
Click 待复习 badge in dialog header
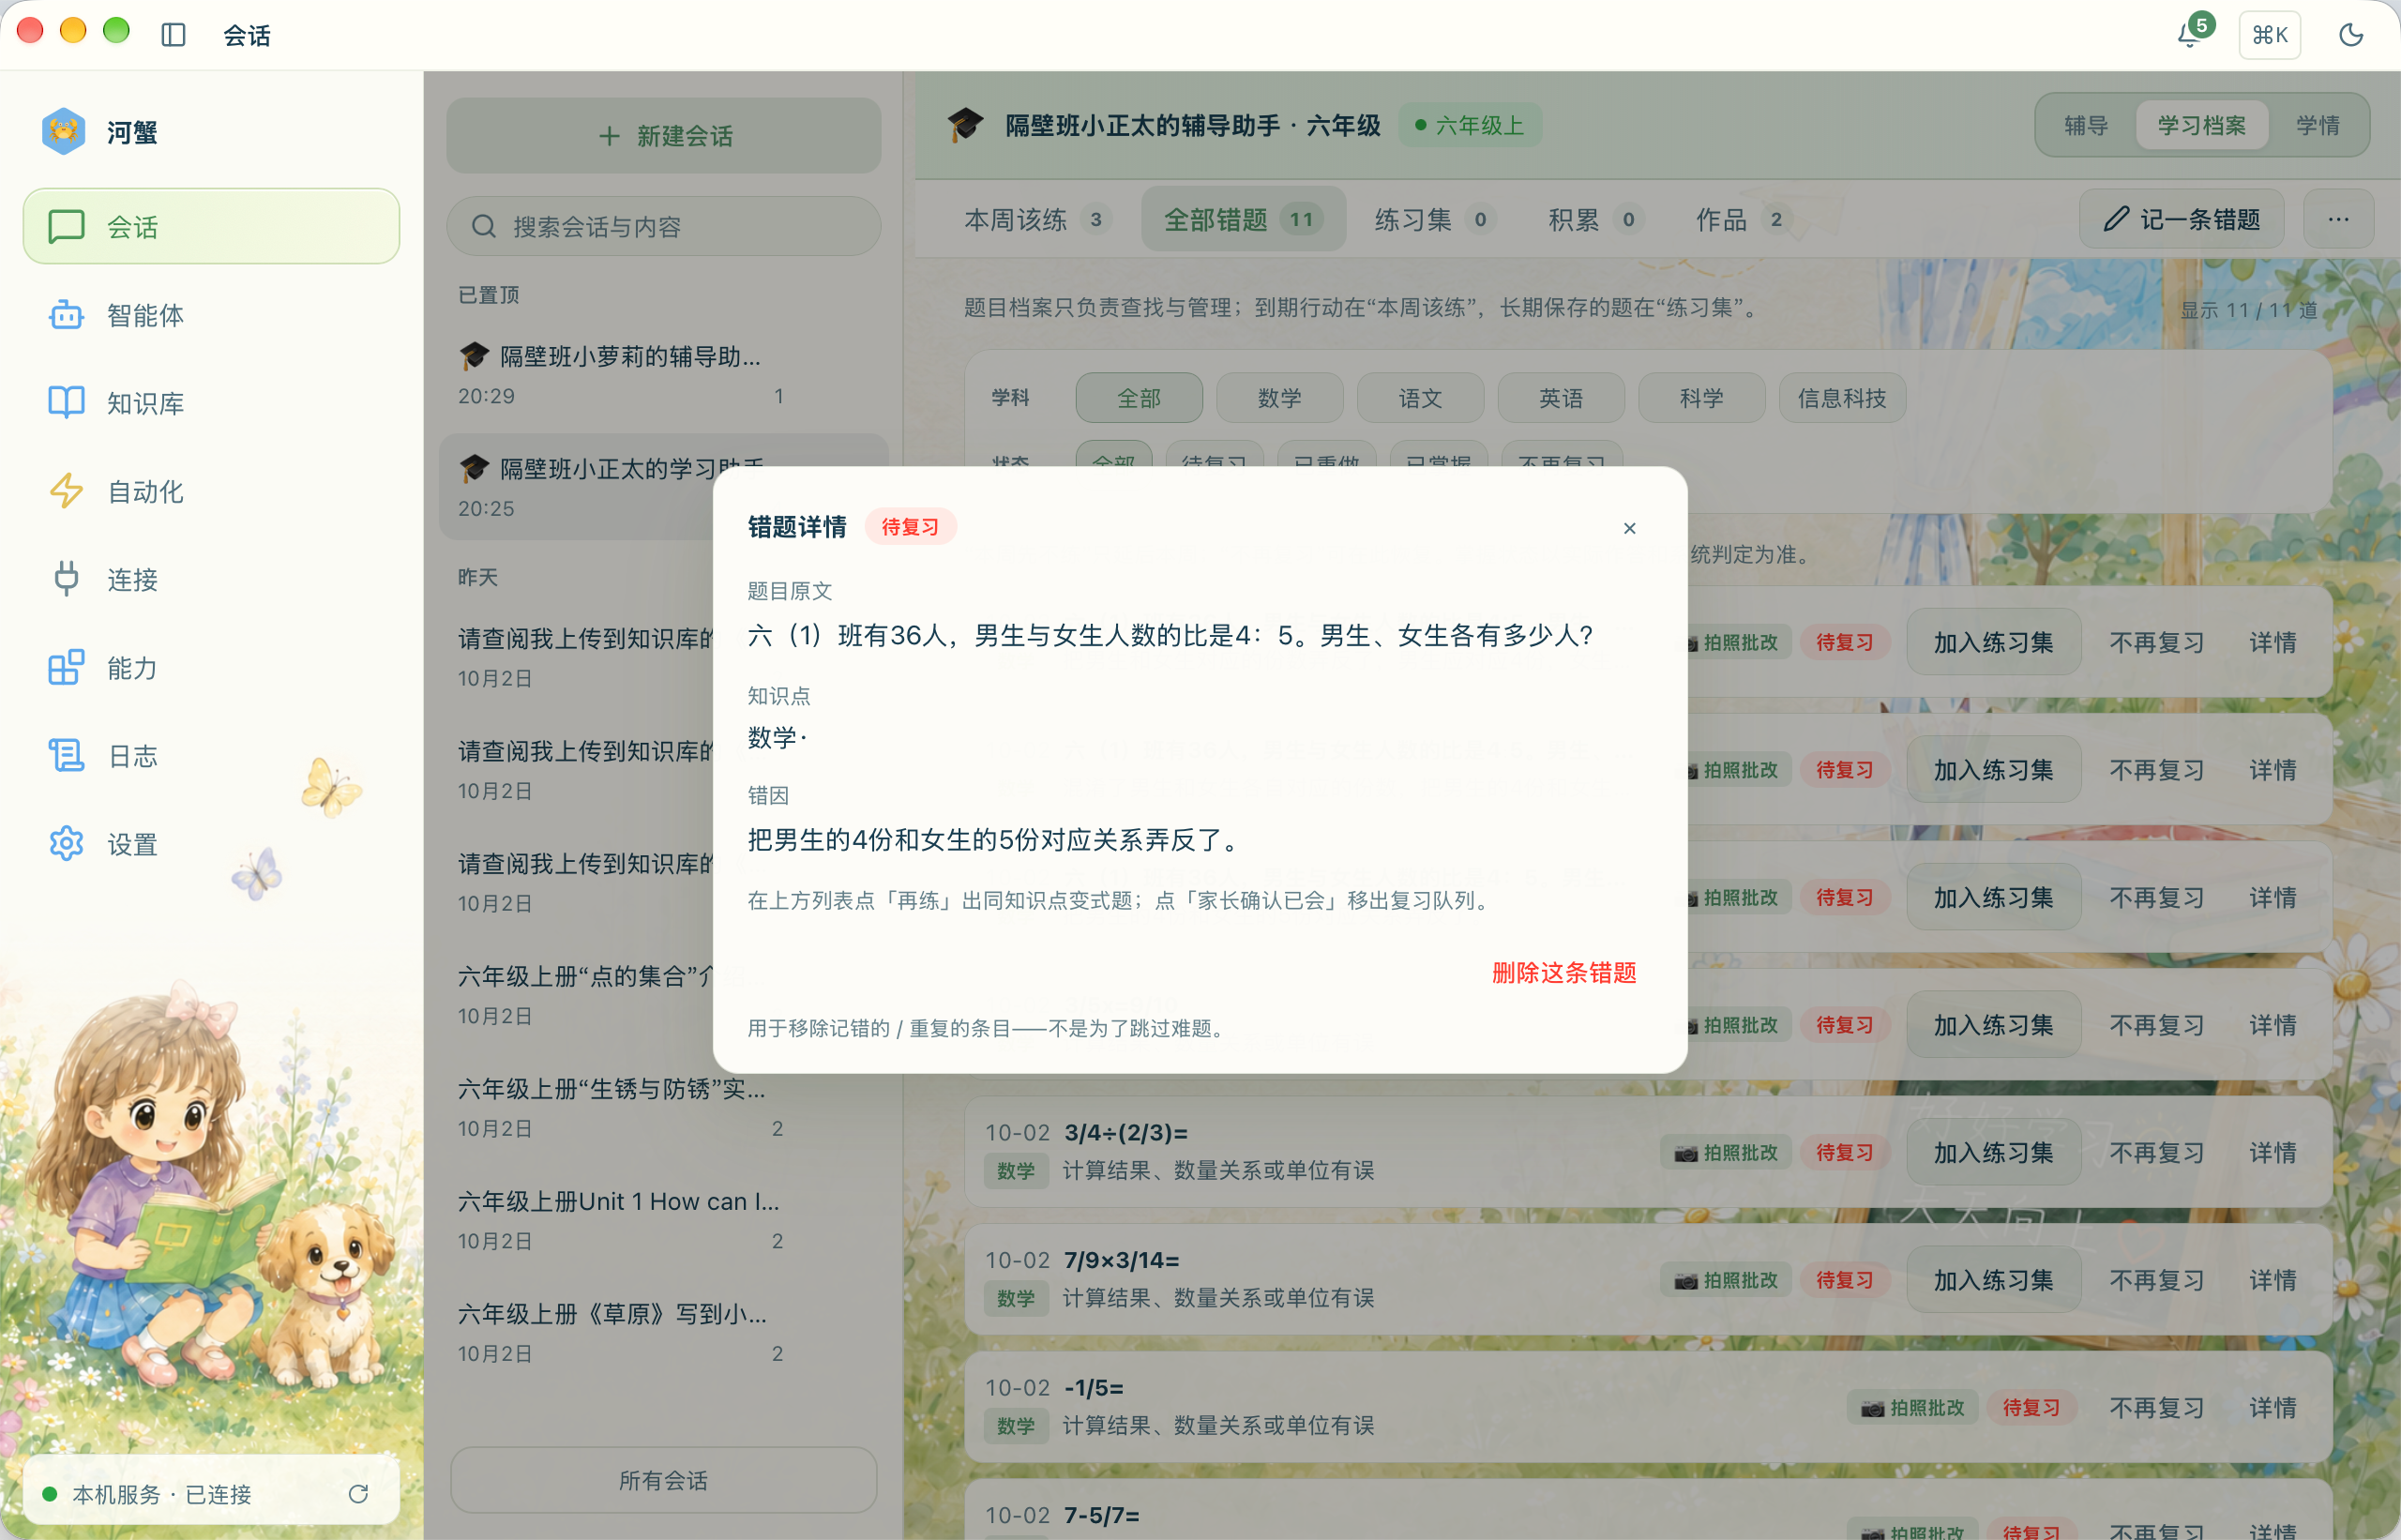click(910, 526)
